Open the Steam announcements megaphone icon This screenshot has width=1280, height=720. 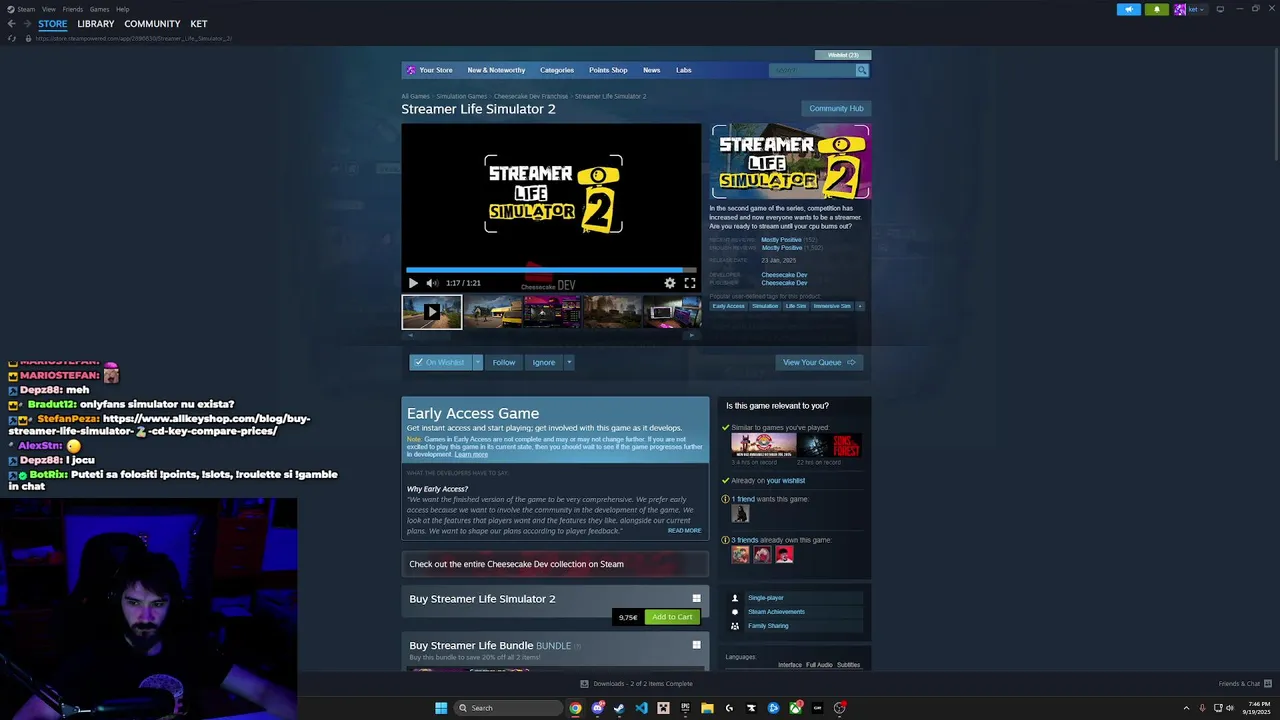tap(1128, 9)
